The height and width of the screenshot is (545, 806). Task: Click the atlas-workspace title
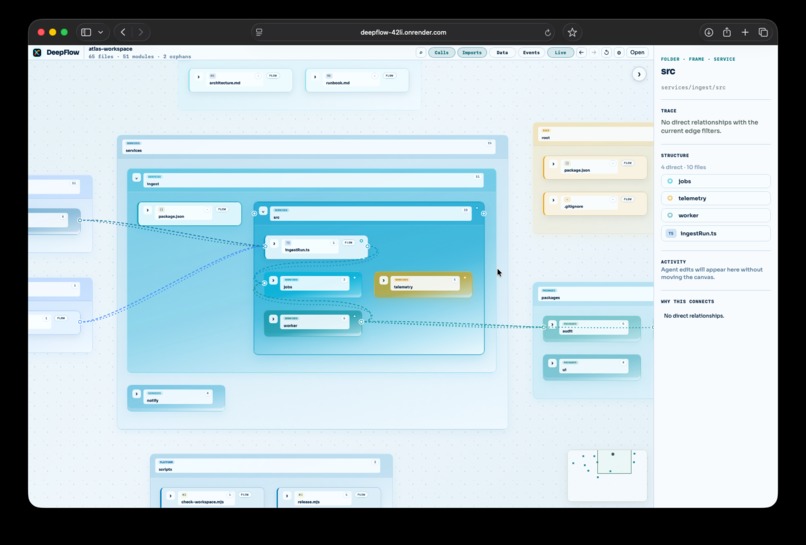click(x=110, y=49)
